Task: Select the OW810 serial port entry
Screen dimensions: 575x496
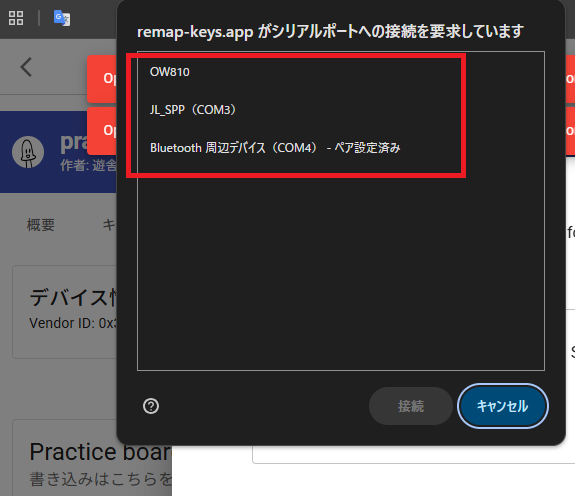Action: [x=341, y=72]
